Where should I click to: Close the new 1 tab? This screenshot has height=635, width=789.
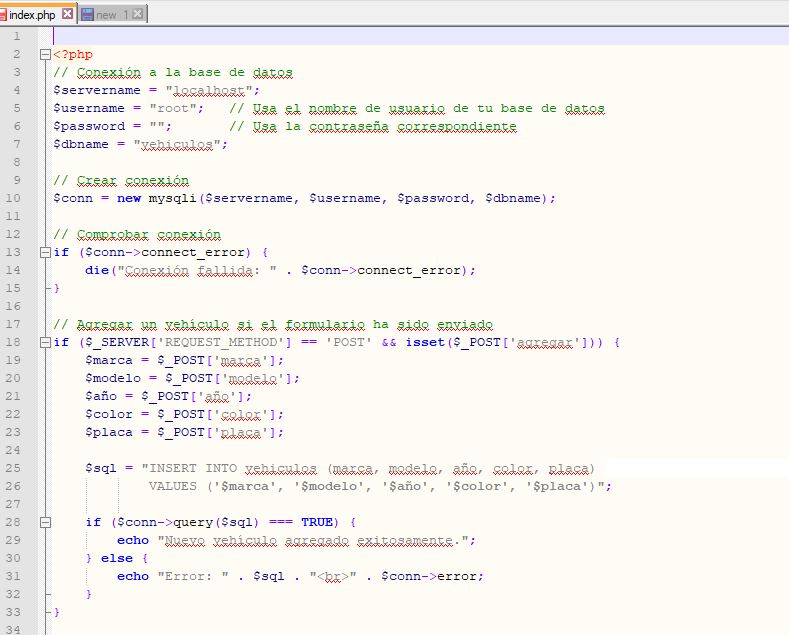137,14
